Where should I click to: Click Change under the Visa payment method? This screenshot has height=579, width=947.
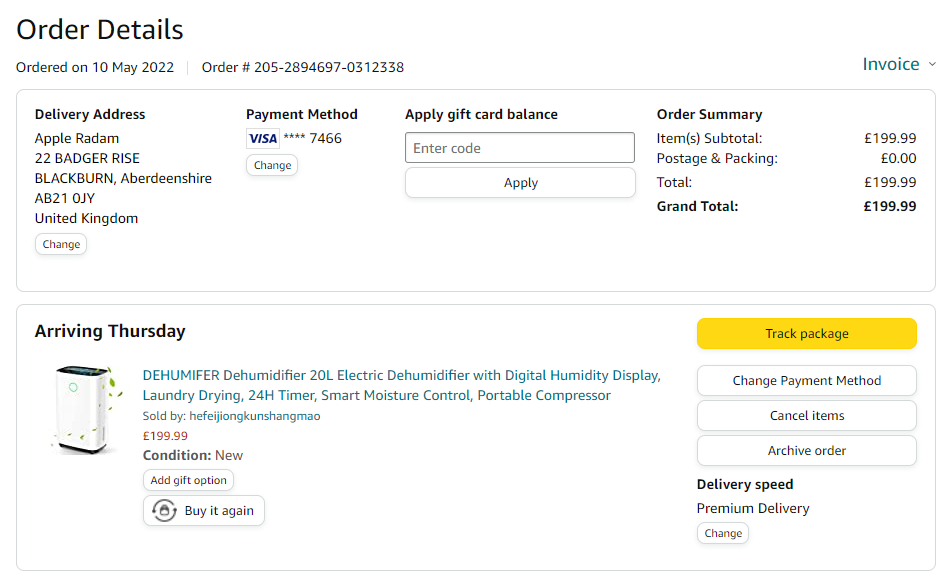[x=272, y=165]
